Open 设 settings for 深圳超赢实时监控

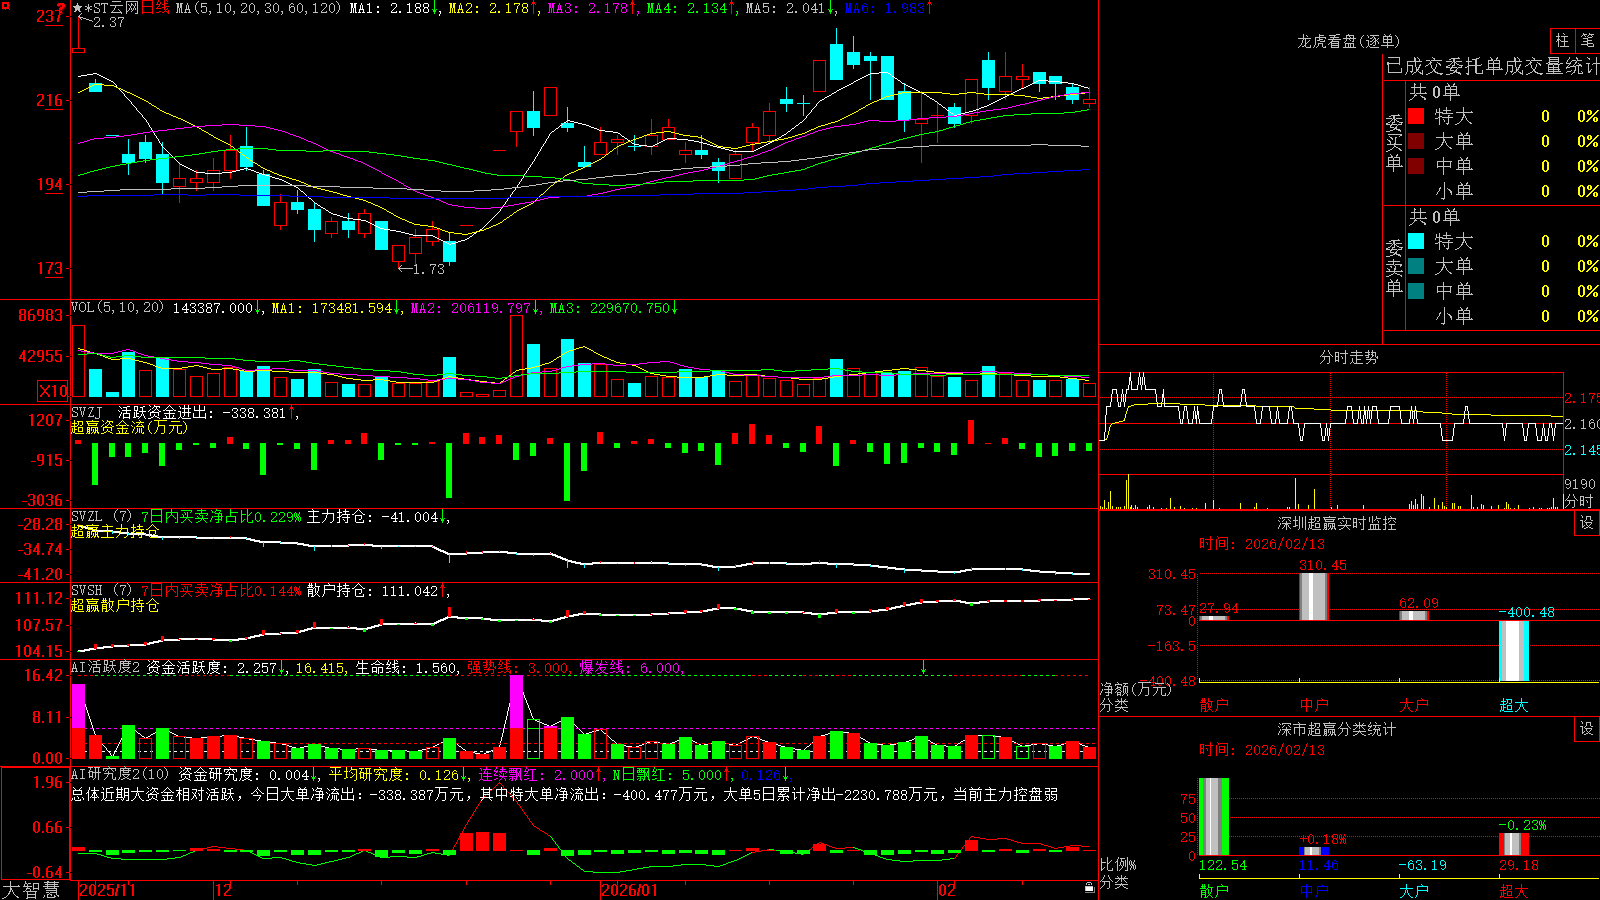(x=1587, y=523)
